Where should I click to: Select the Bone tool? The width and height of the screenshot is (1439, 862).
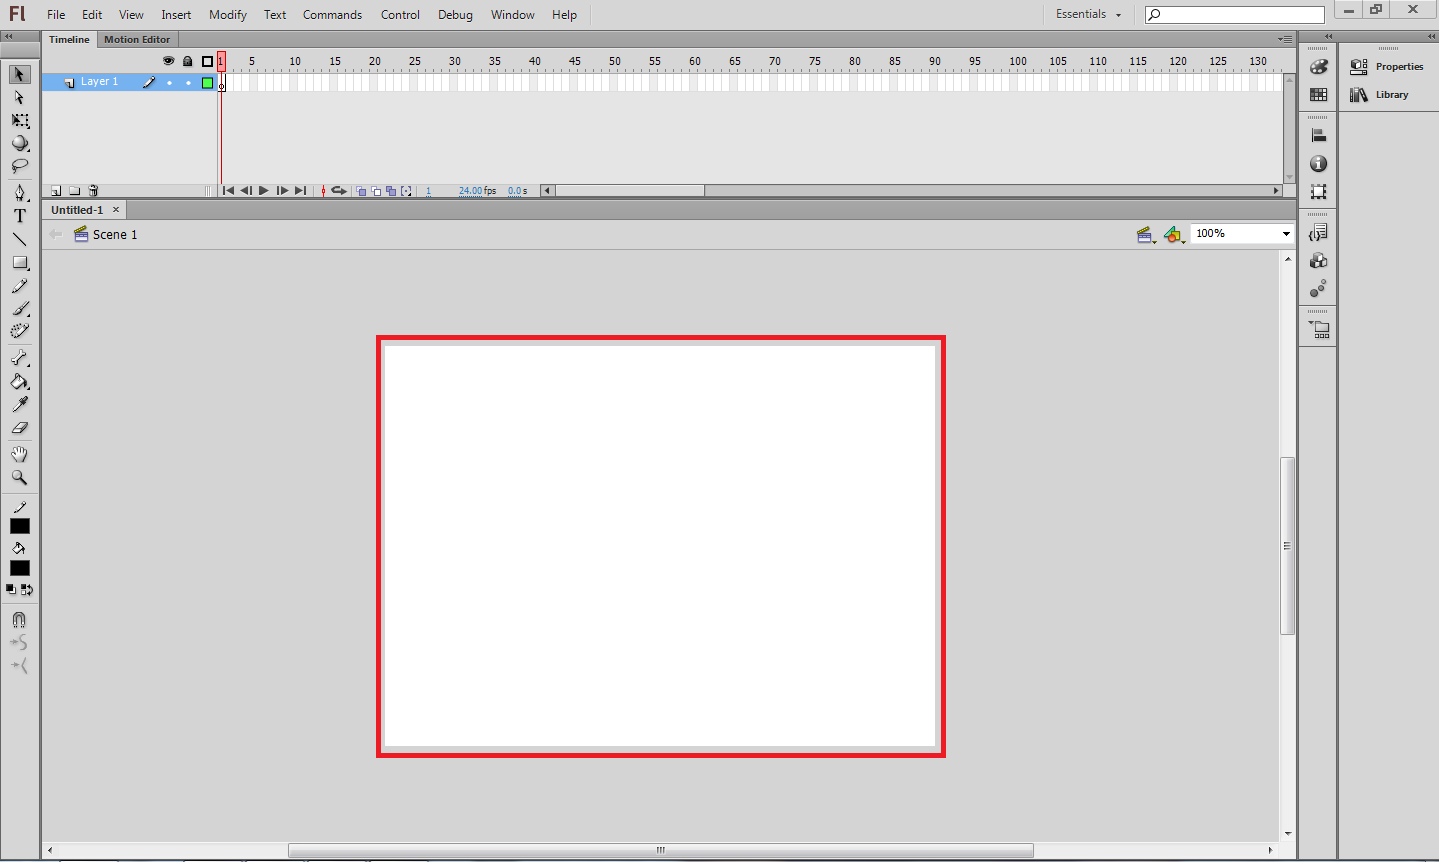tap(19, 357)
